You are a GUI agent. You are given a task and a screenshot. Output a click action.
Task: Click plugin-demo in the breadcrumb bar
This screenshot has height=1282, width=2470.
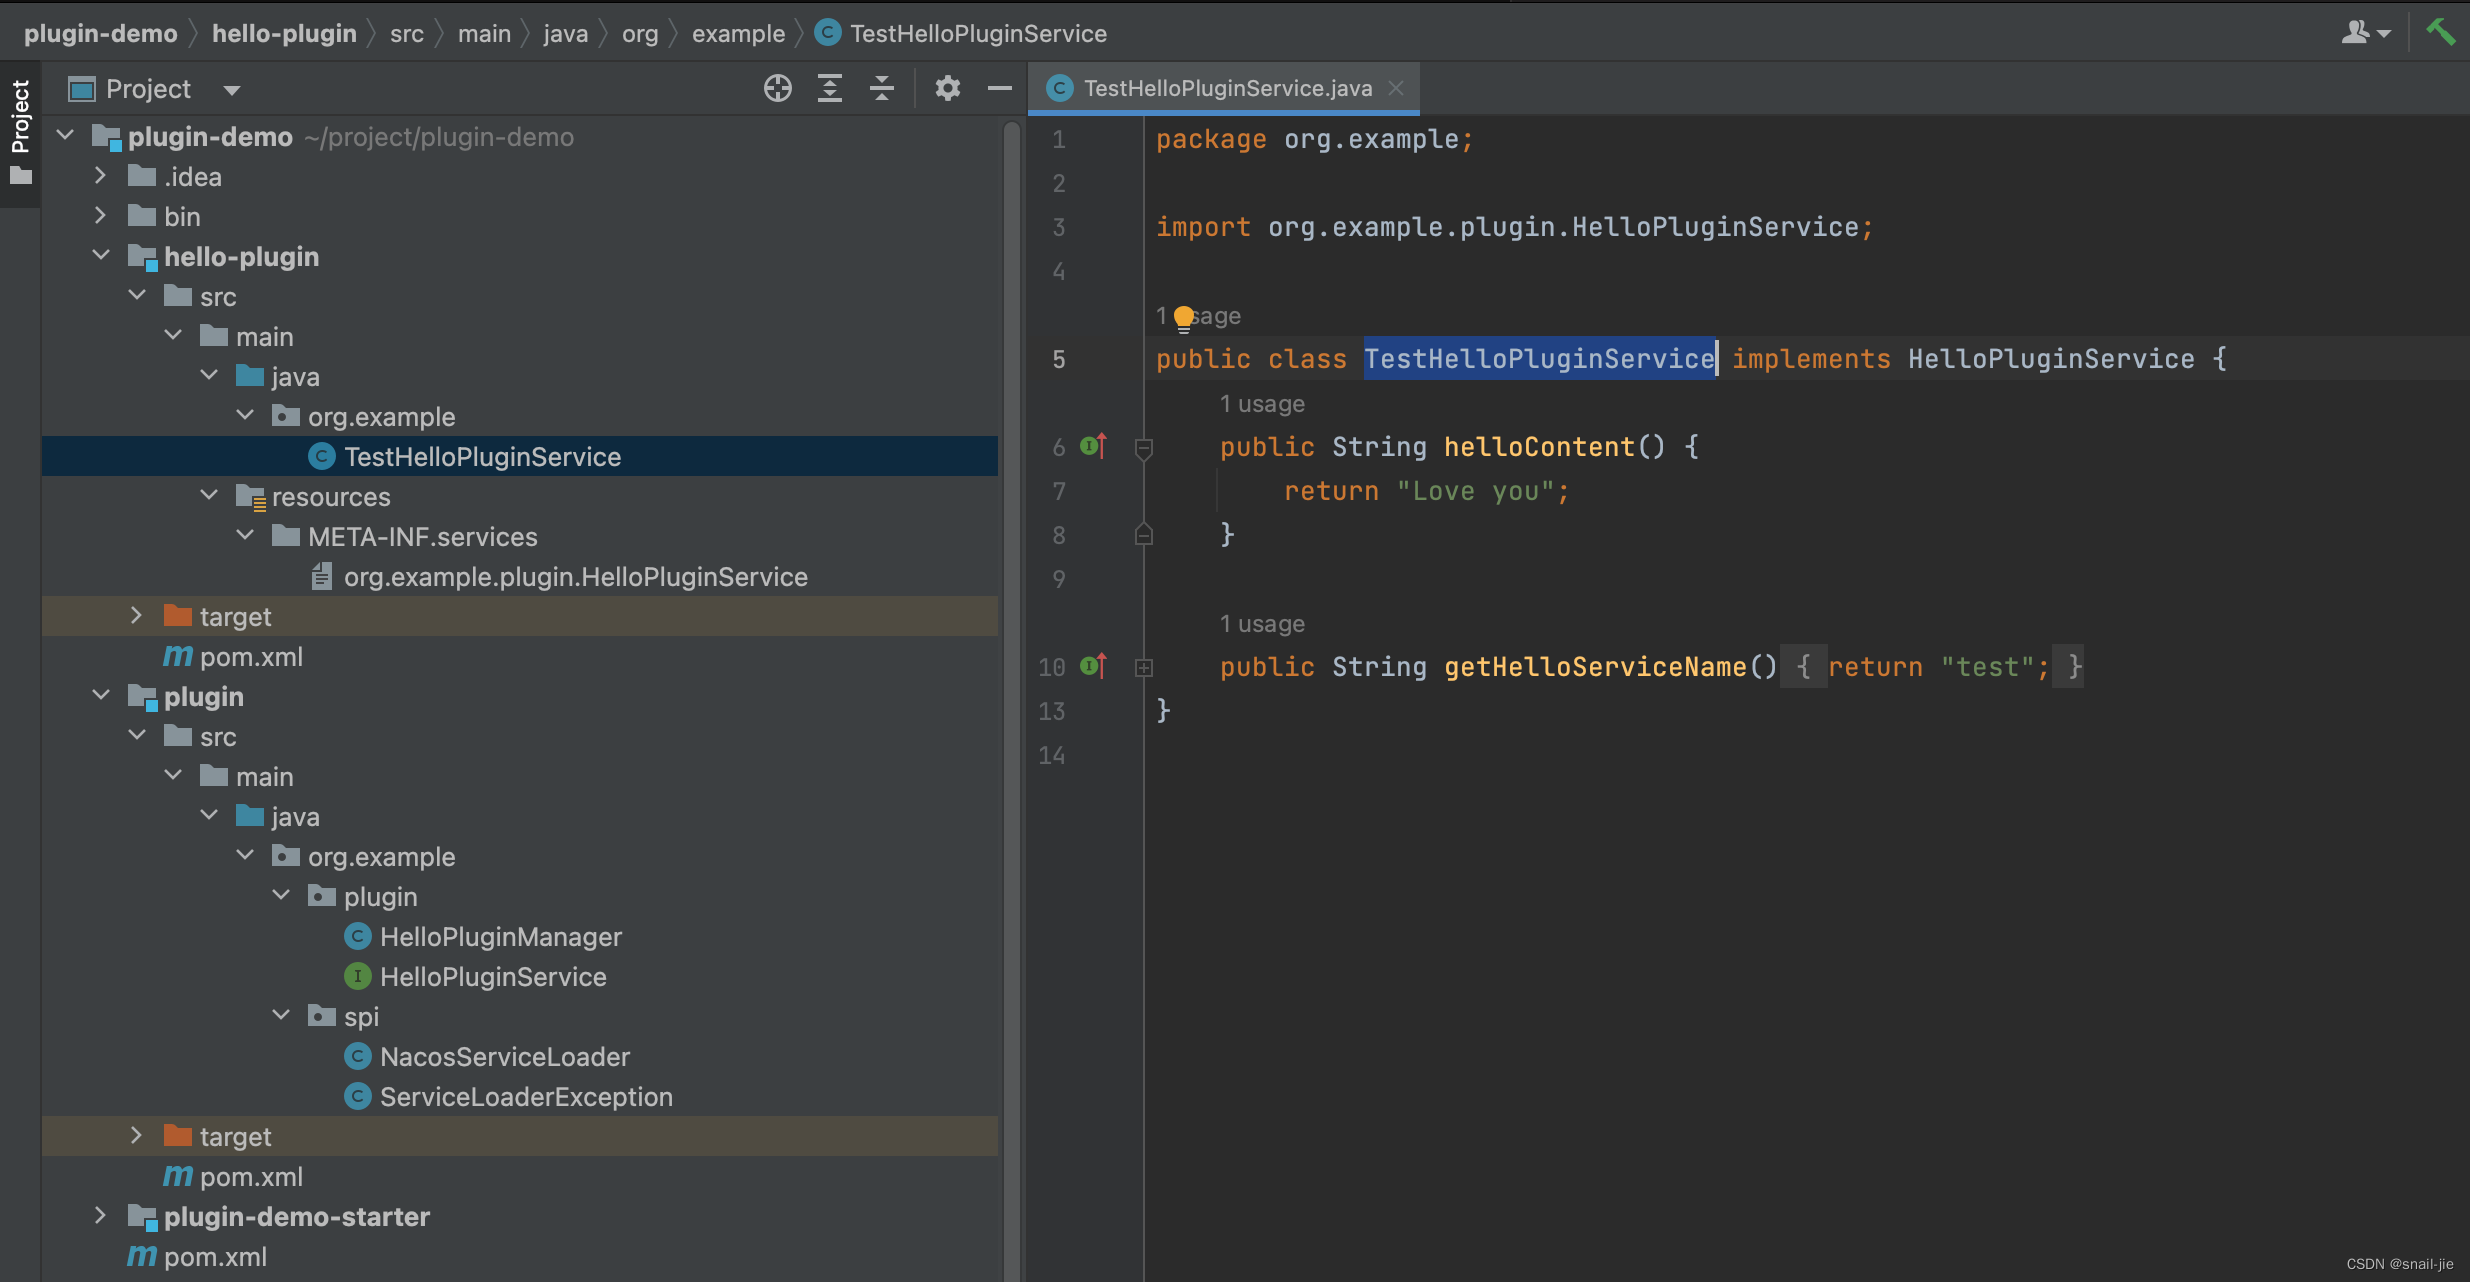pyautogui.click(x=101, y=33)
